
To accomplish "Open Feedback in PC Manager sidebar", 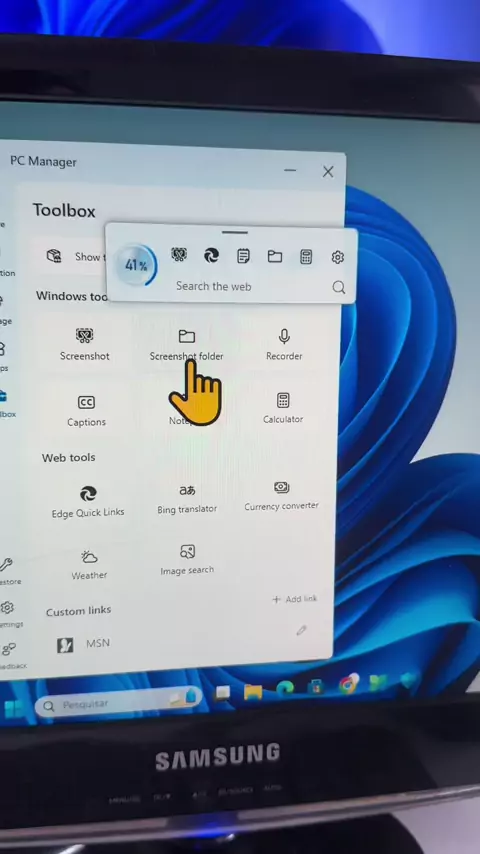I will (x=9, y=655).
